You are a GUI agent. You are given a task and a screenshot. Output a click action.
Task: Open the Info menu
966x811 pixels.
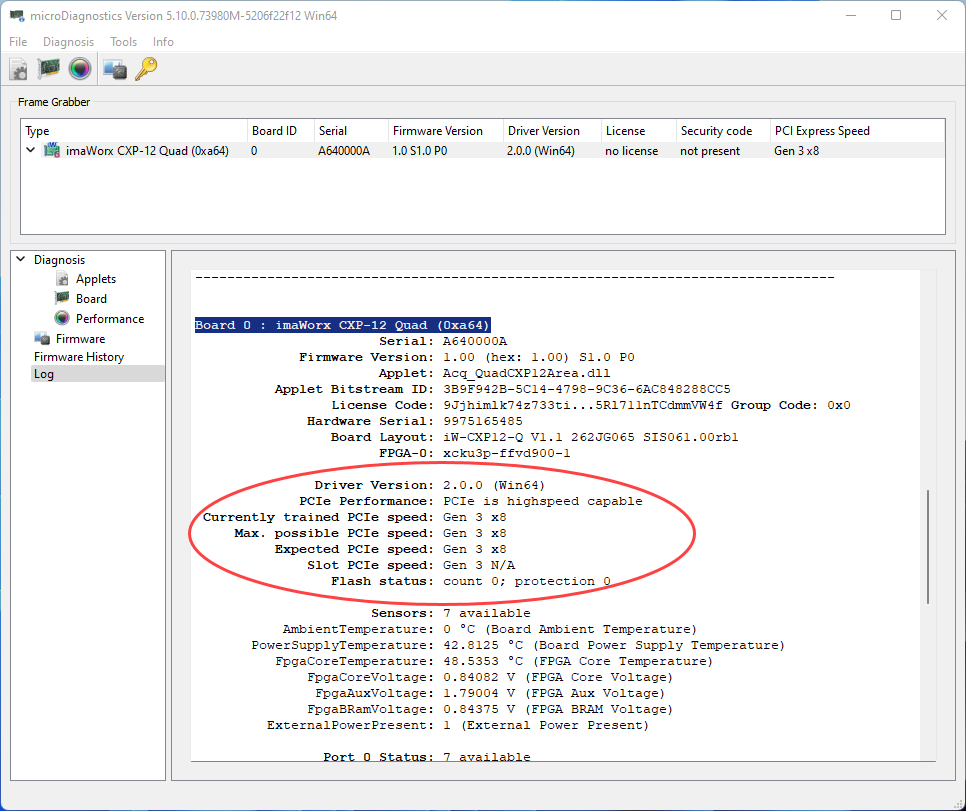[163, 42]
